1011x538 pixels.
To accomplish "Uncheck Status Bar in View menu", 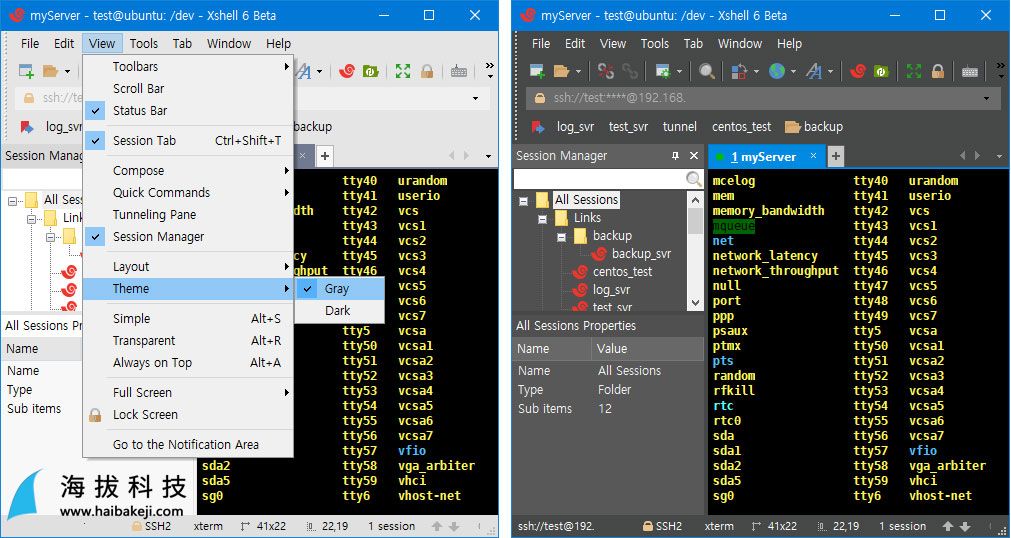I will point(140,111).
